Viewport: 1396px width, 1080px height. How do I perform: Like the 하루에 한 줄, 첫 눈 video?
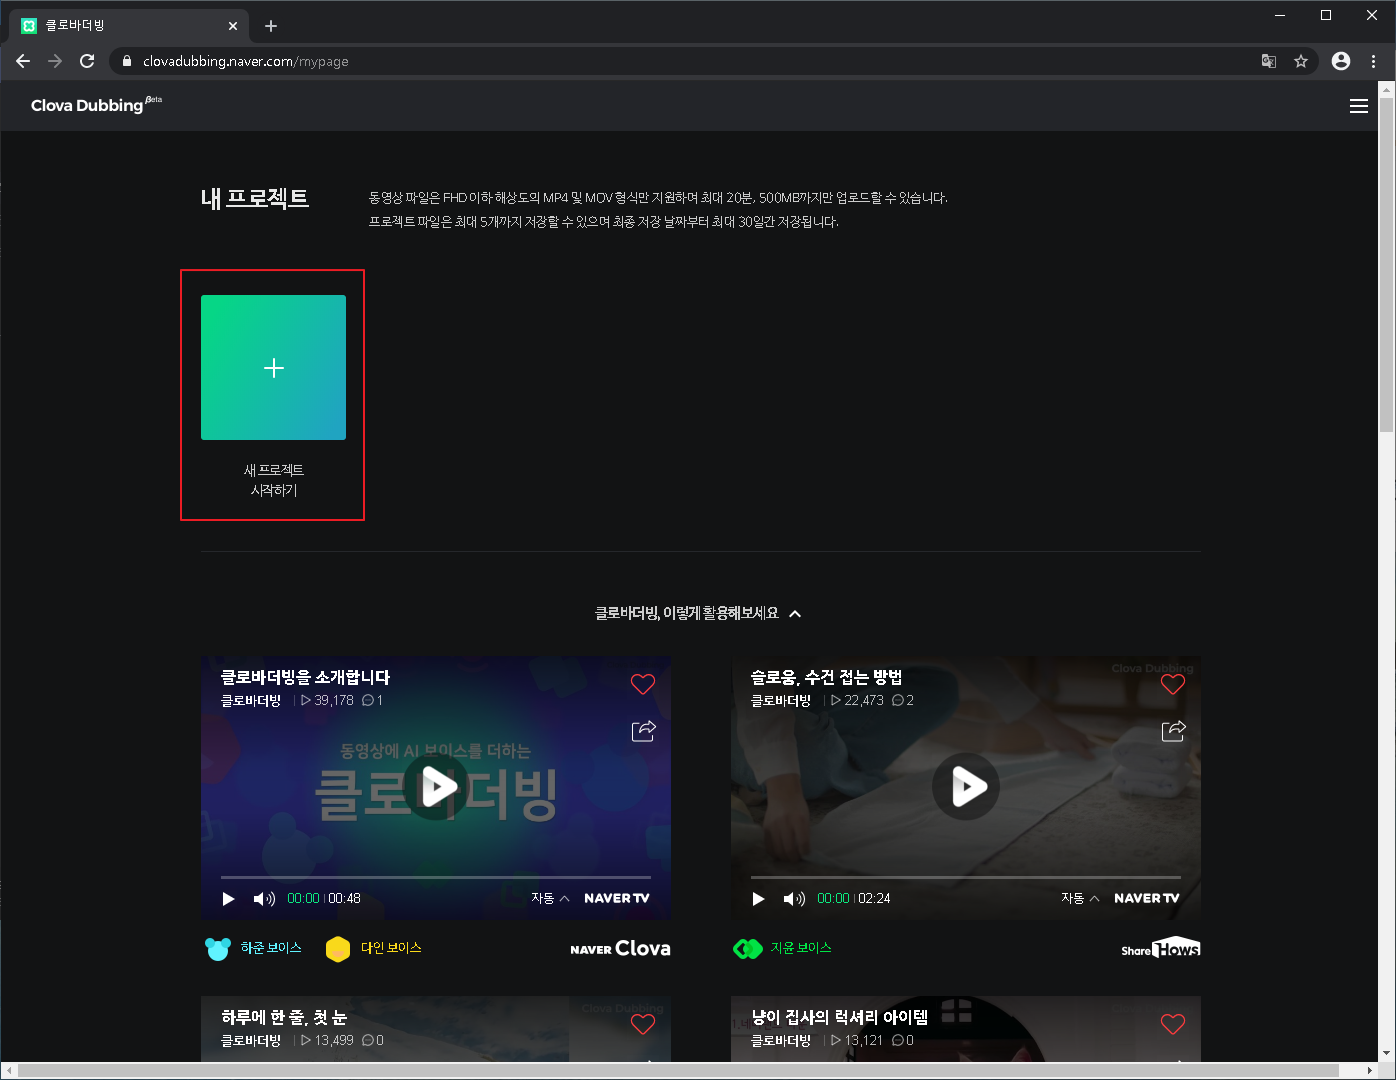[x=643, y=1024]
